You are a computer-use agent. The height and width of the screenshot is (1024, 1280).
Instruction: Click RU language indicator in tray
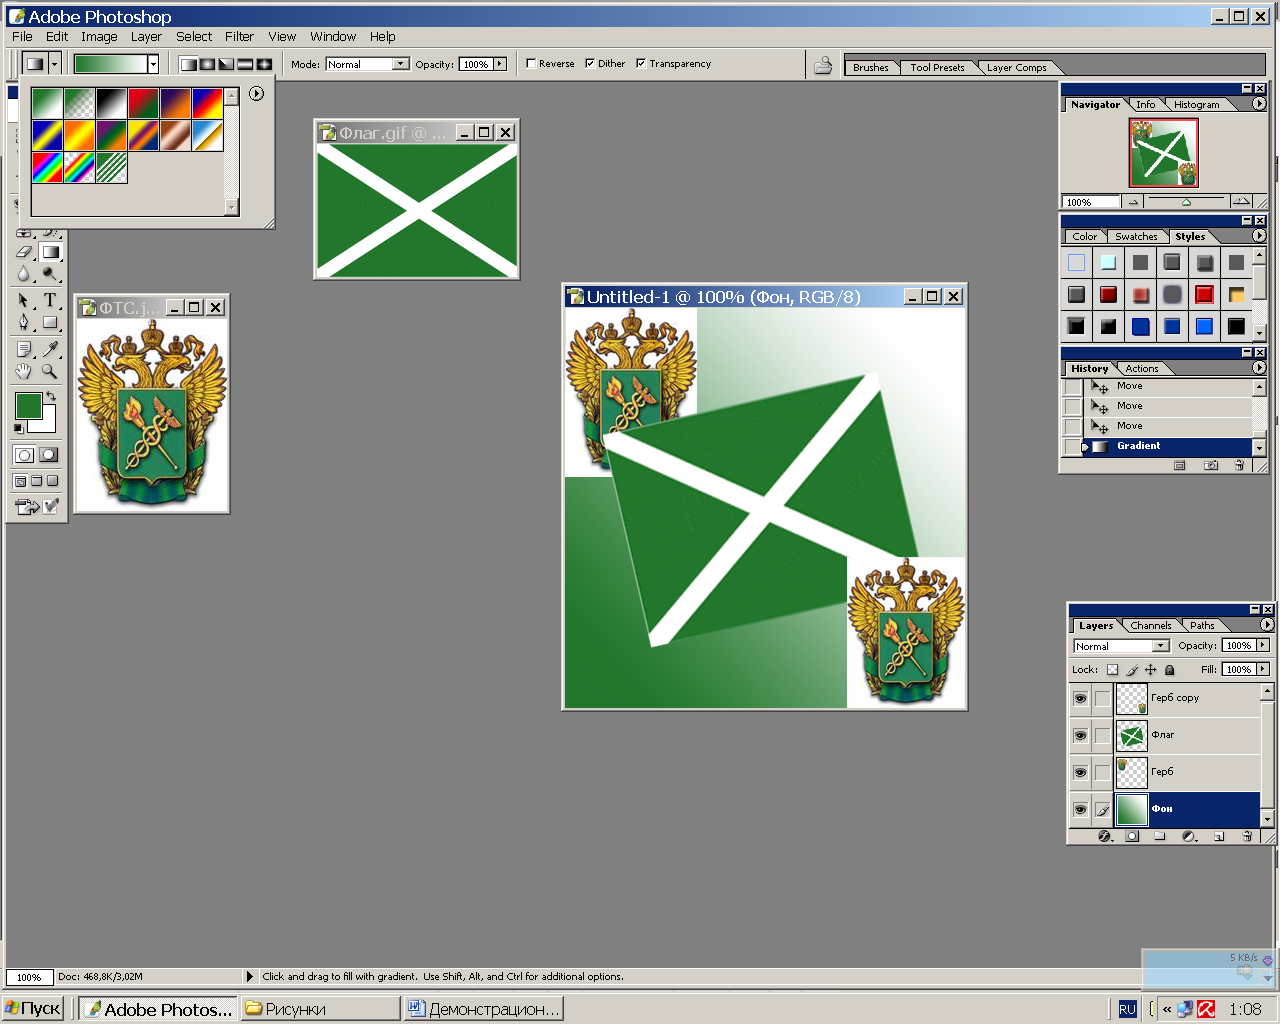[x=1127, y=1009]
